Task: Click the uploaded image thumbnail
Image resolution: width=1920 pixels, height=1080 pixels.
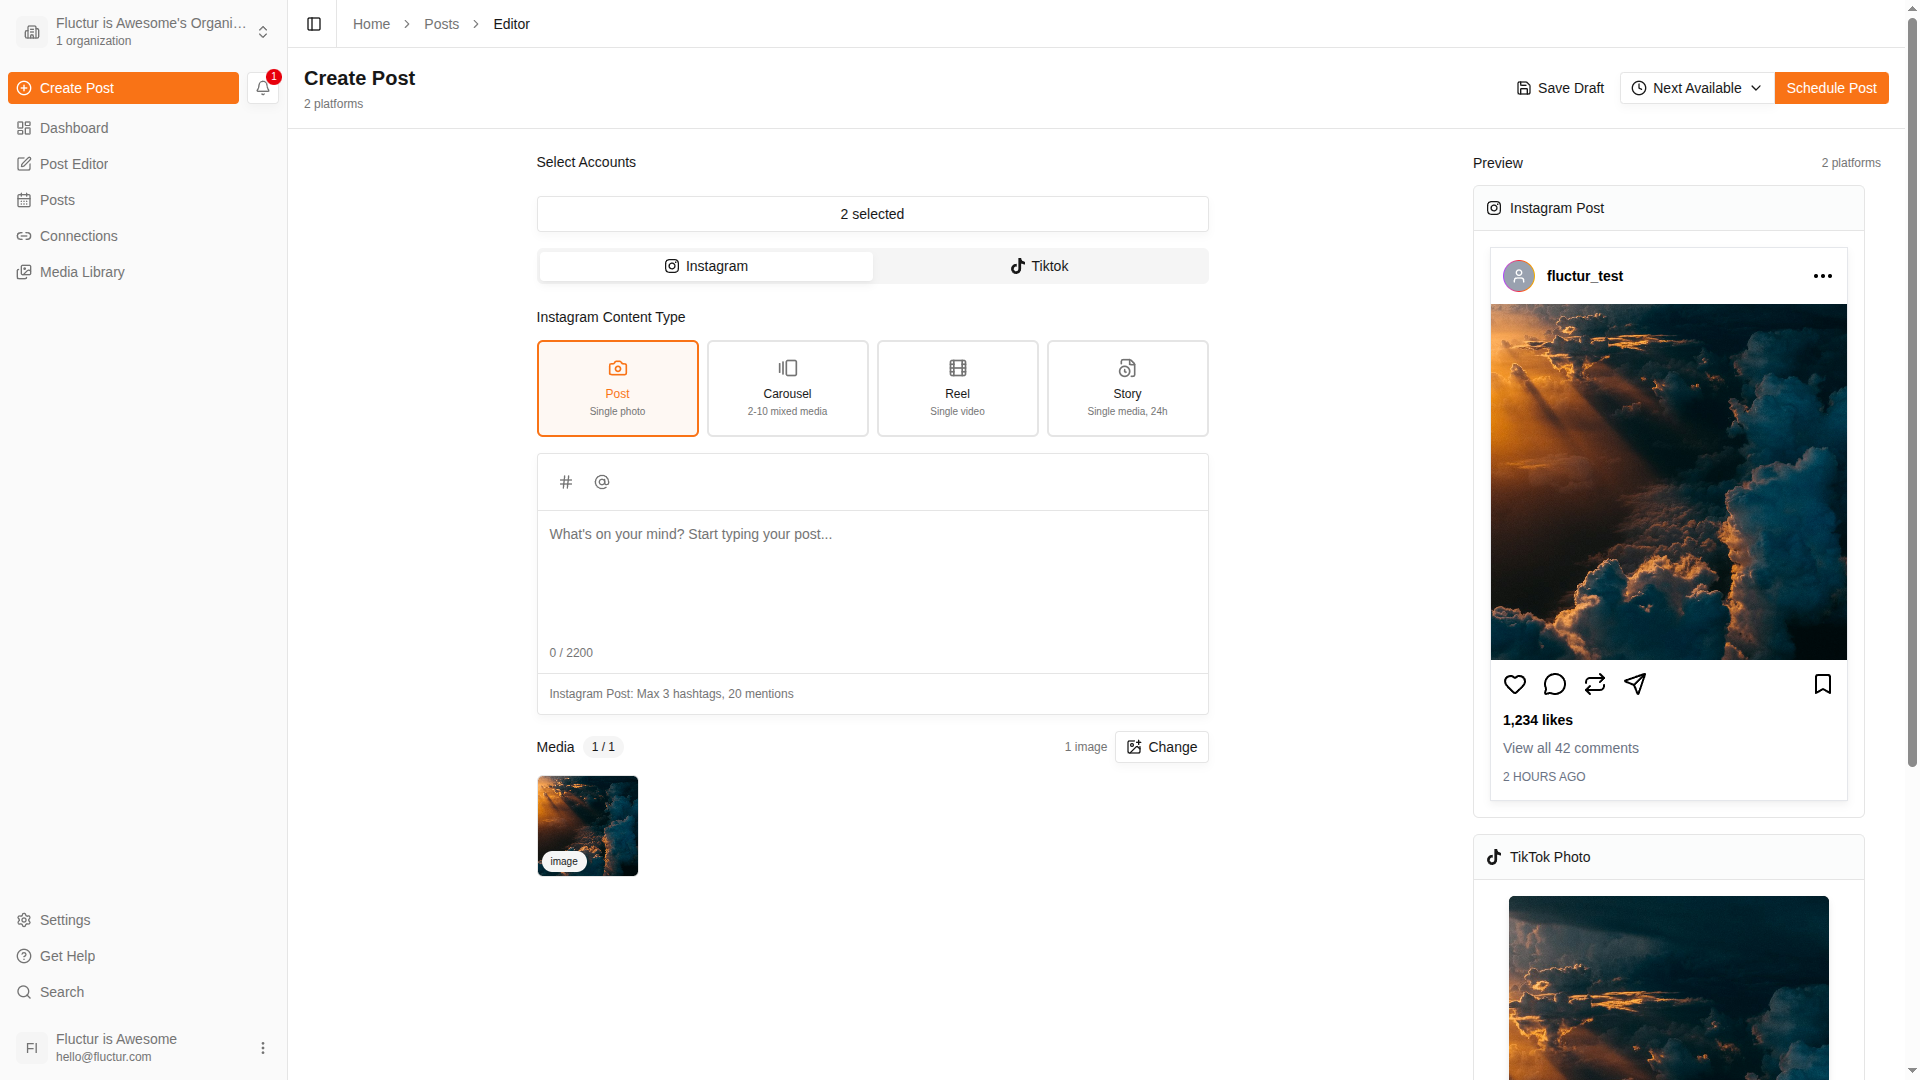Action: tap(588, 826)
